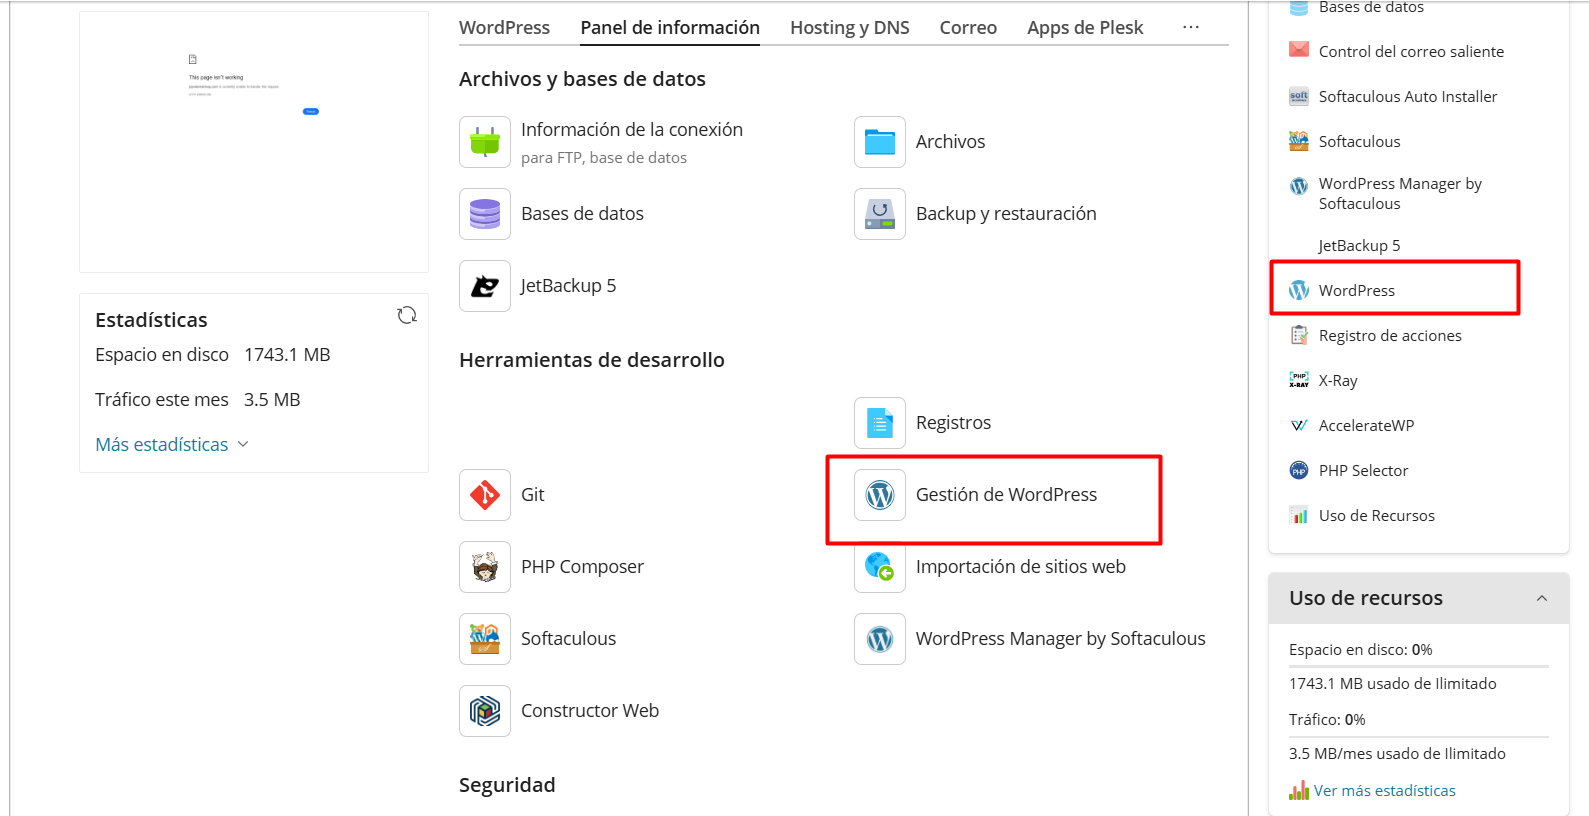Screen dimensions: 1589x816
Task: Open Ver más estadísticas link
Action: pyautogui.click(x=1384, y=791)
